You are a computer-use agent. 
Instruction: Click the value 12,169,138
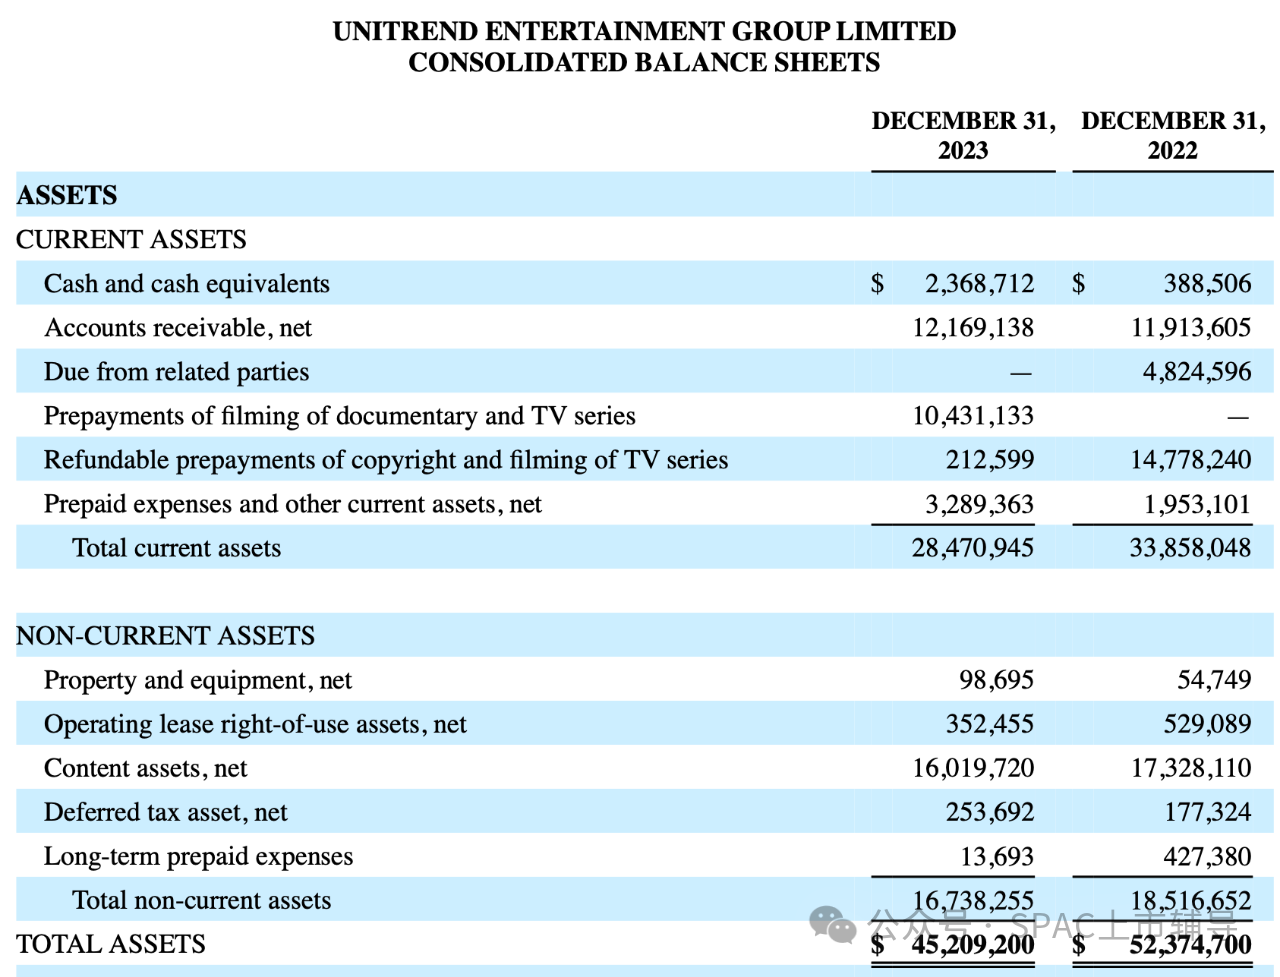pos(973,328)
